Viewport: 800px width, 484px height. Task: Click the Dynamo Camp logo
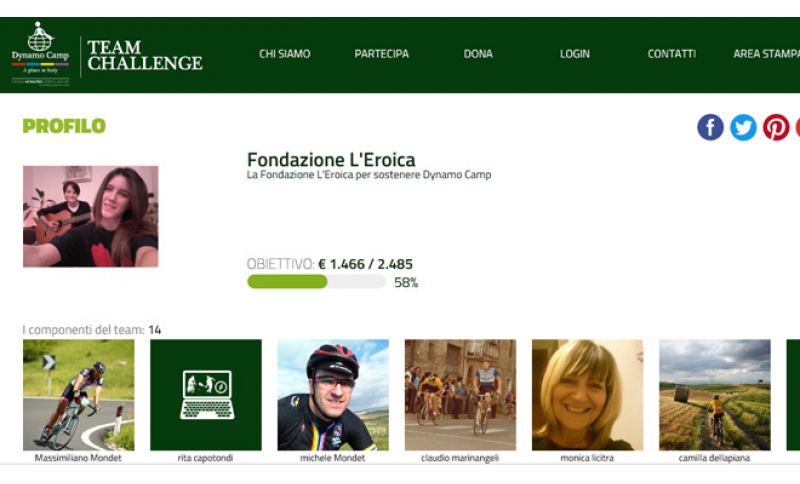pyautogui.click(x=40, y=54)
